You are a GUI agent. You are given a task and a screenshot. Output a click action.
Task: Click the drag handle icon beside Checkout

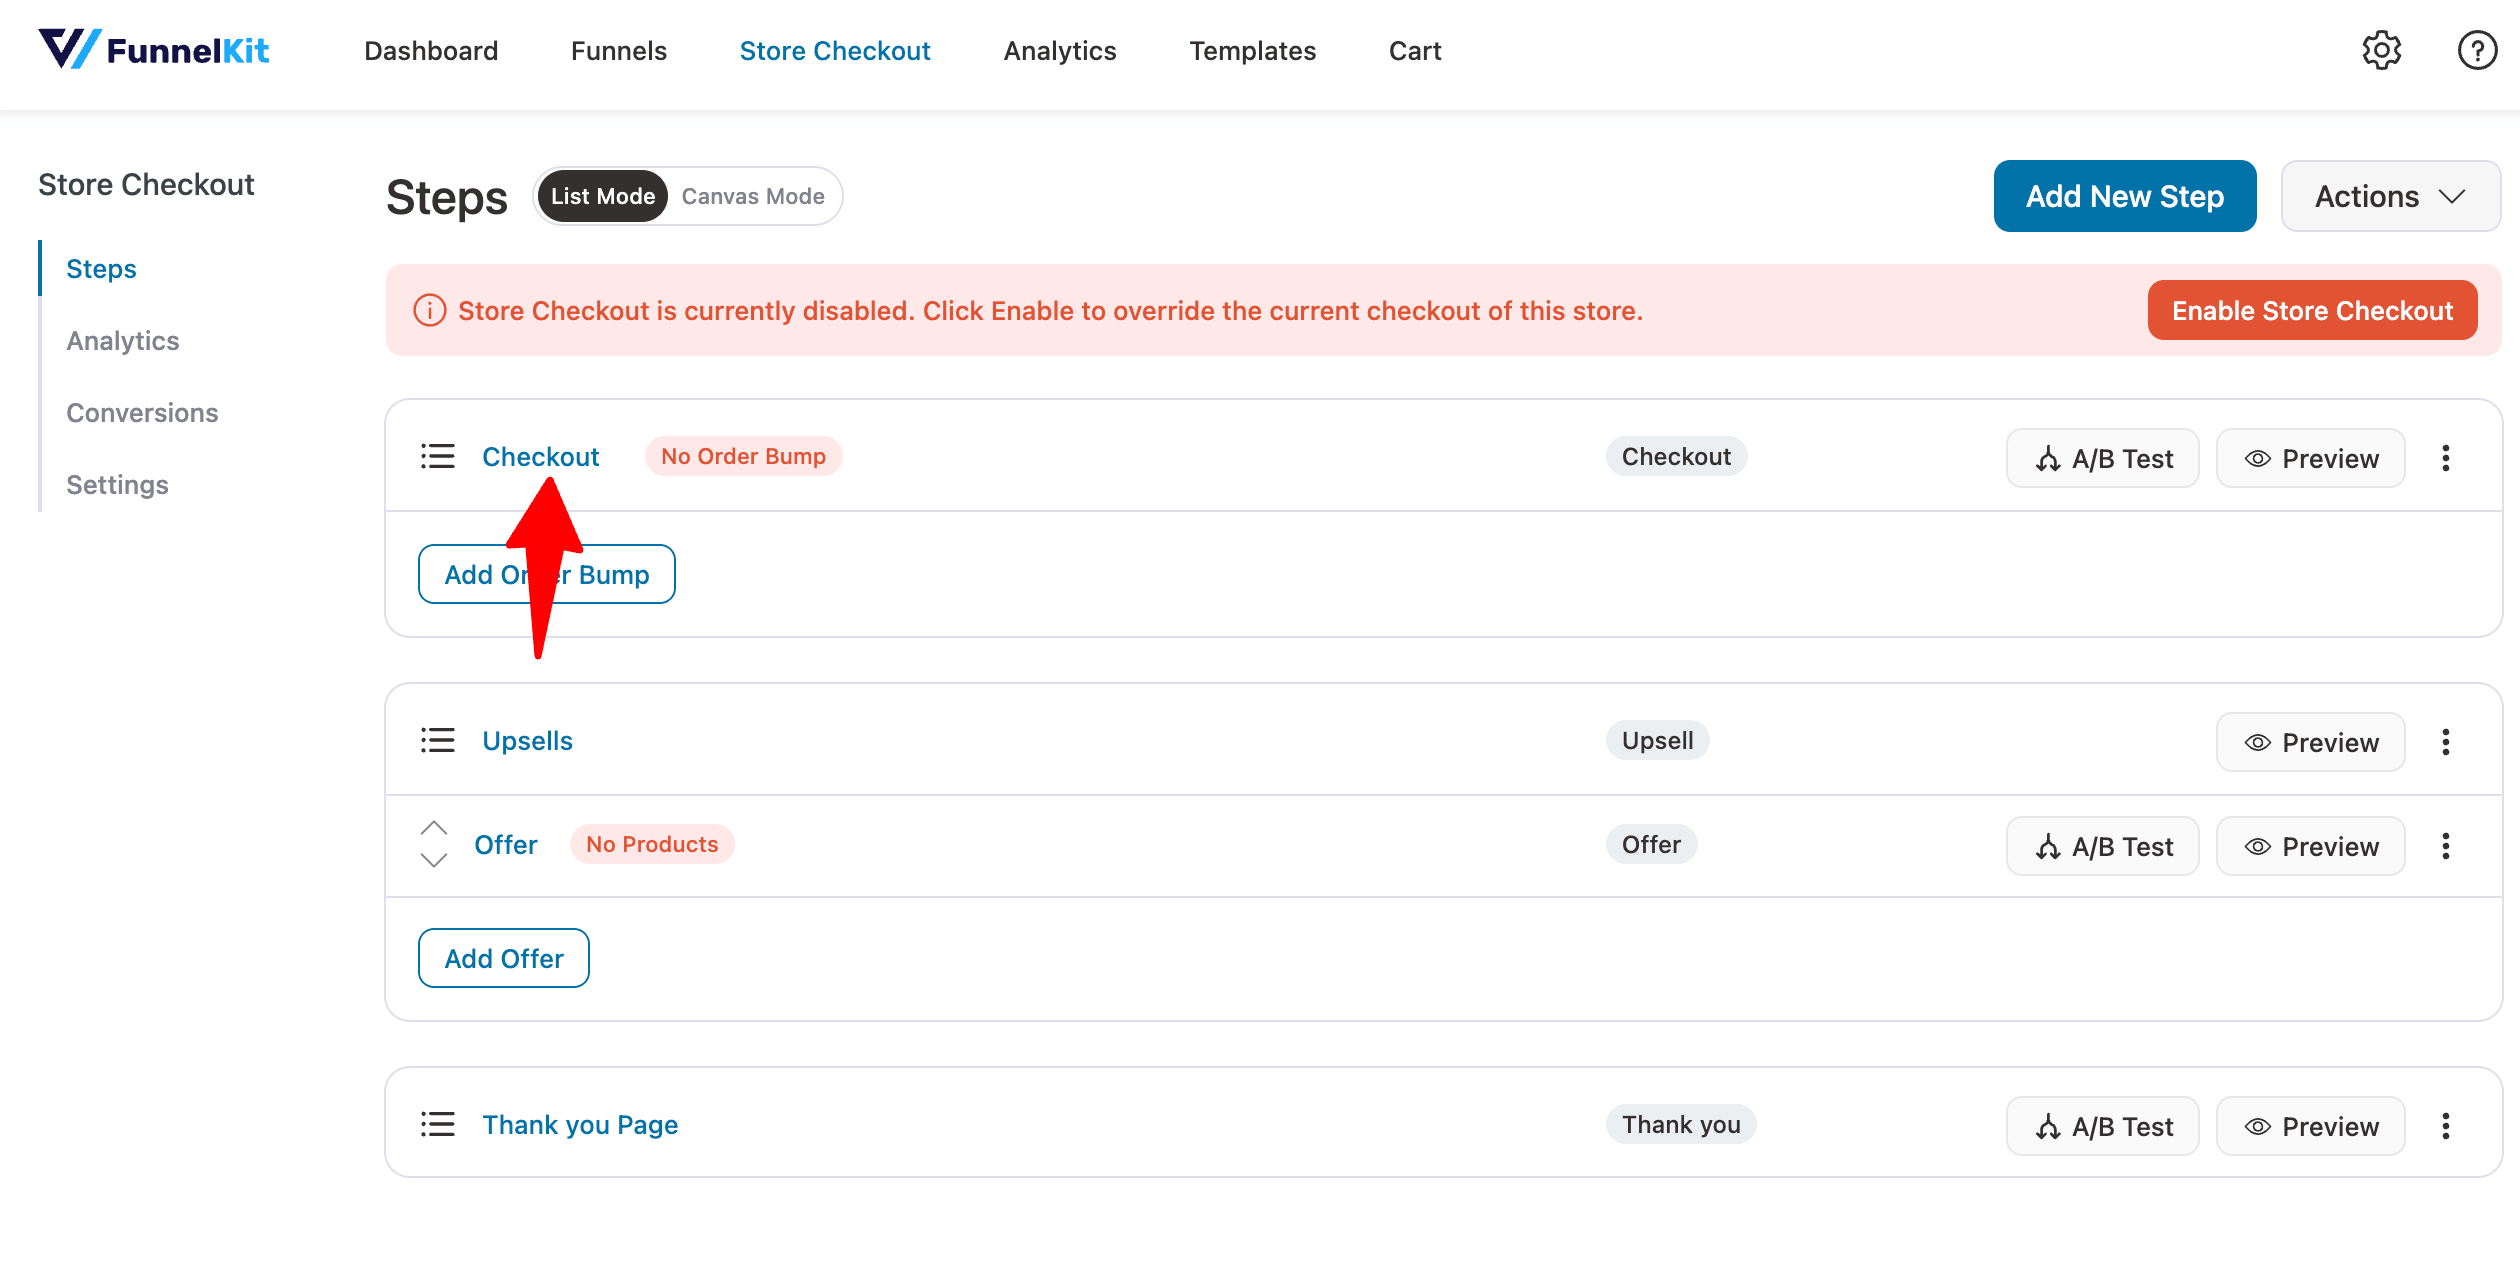(438, 457)
